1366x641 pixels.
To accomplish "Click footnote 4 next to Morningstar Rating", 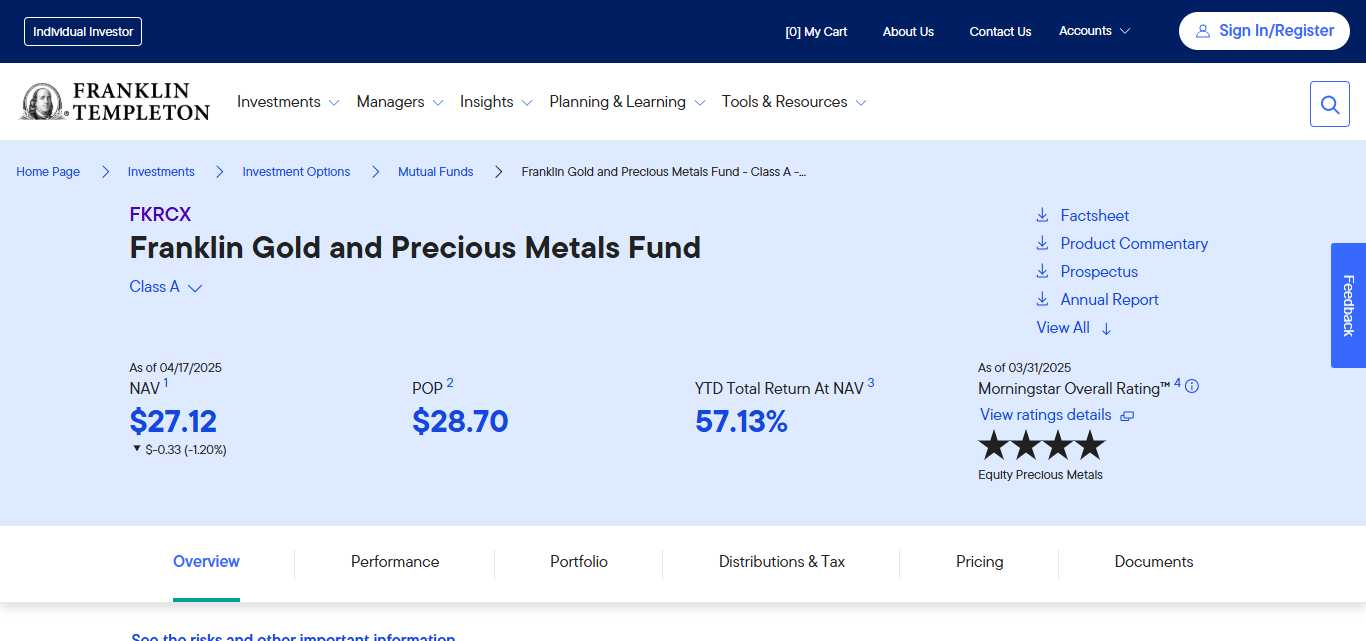I will coord(1177,383).
